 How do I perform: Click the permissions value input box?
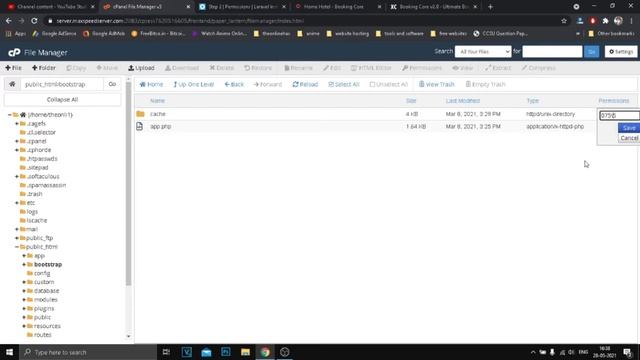click(619, 116)
